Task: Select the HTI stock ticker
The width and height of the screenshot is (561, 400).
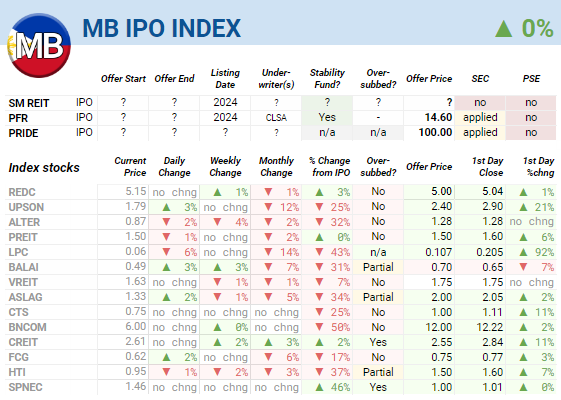Action: (17, 373)
